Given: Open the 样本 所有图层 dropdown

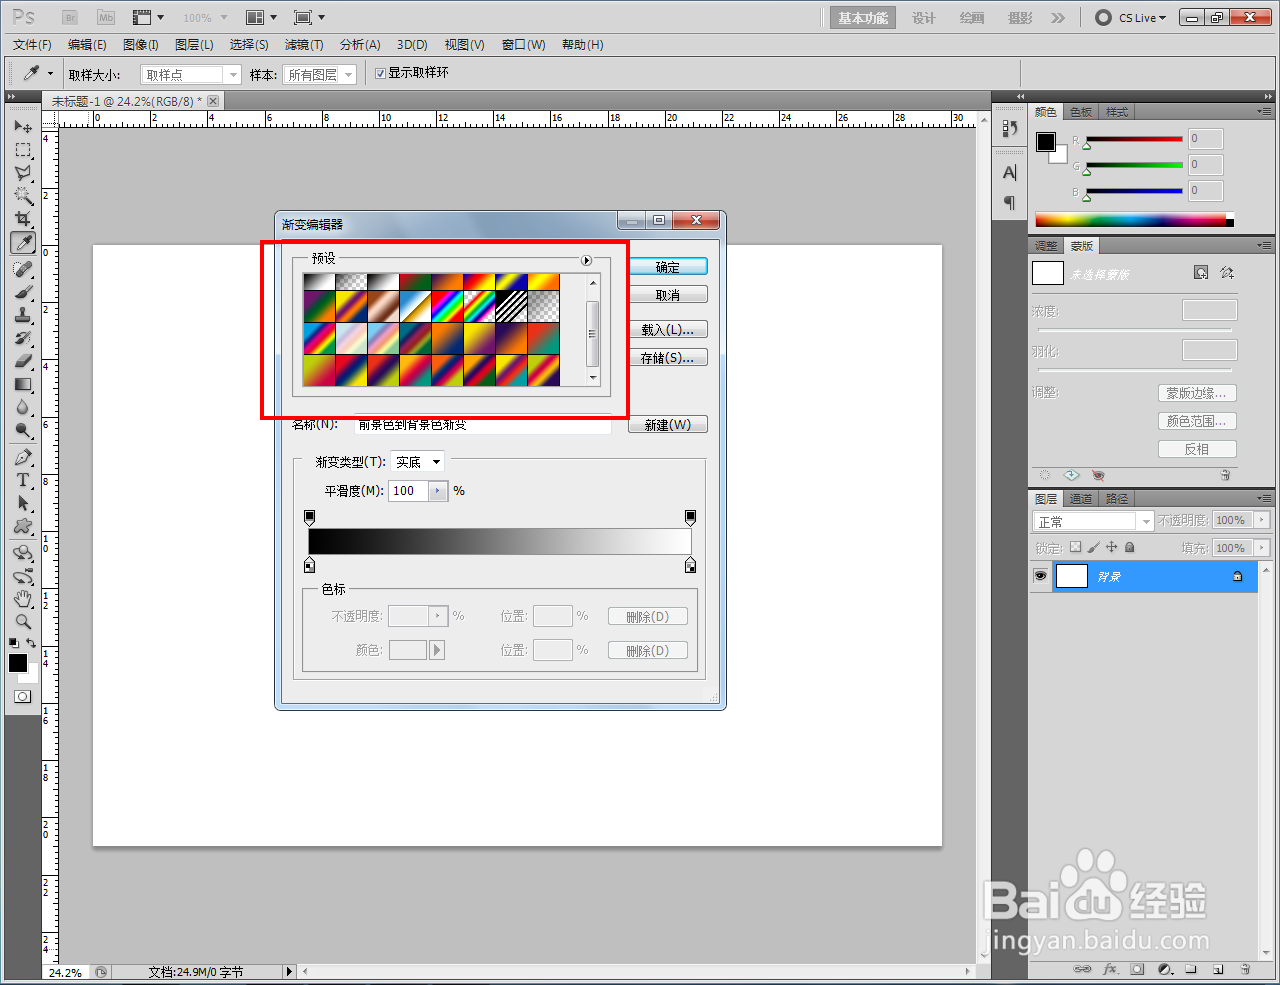Looking at the screenshot, I should [x=320, y=74].
